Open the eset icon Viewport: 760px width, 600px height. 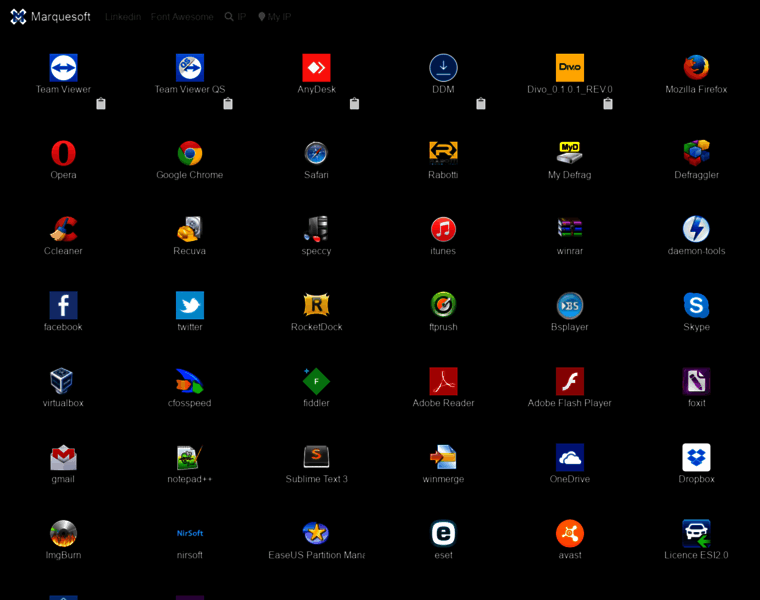pos(443,534)
